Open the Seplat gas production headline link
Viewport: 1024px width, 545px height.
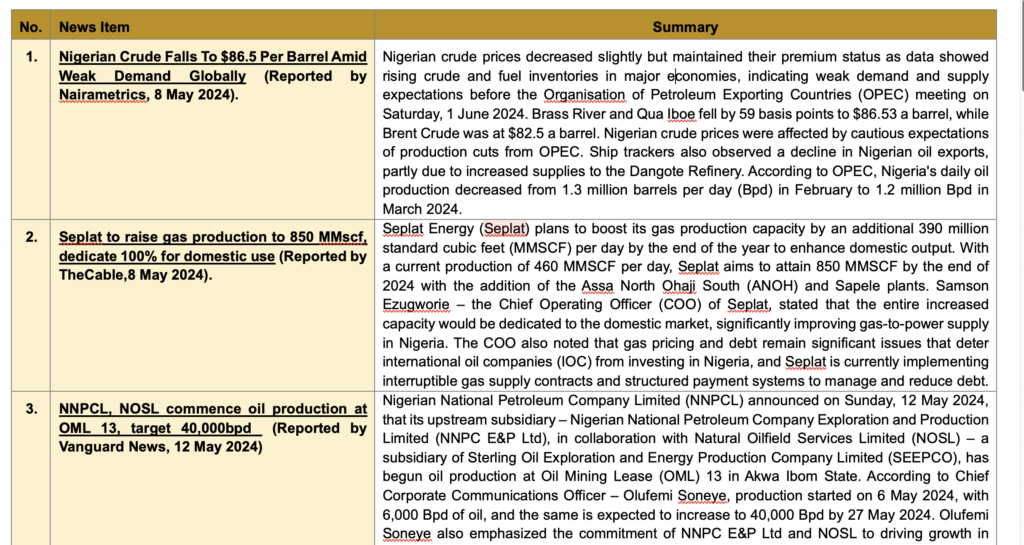[213, 246]
